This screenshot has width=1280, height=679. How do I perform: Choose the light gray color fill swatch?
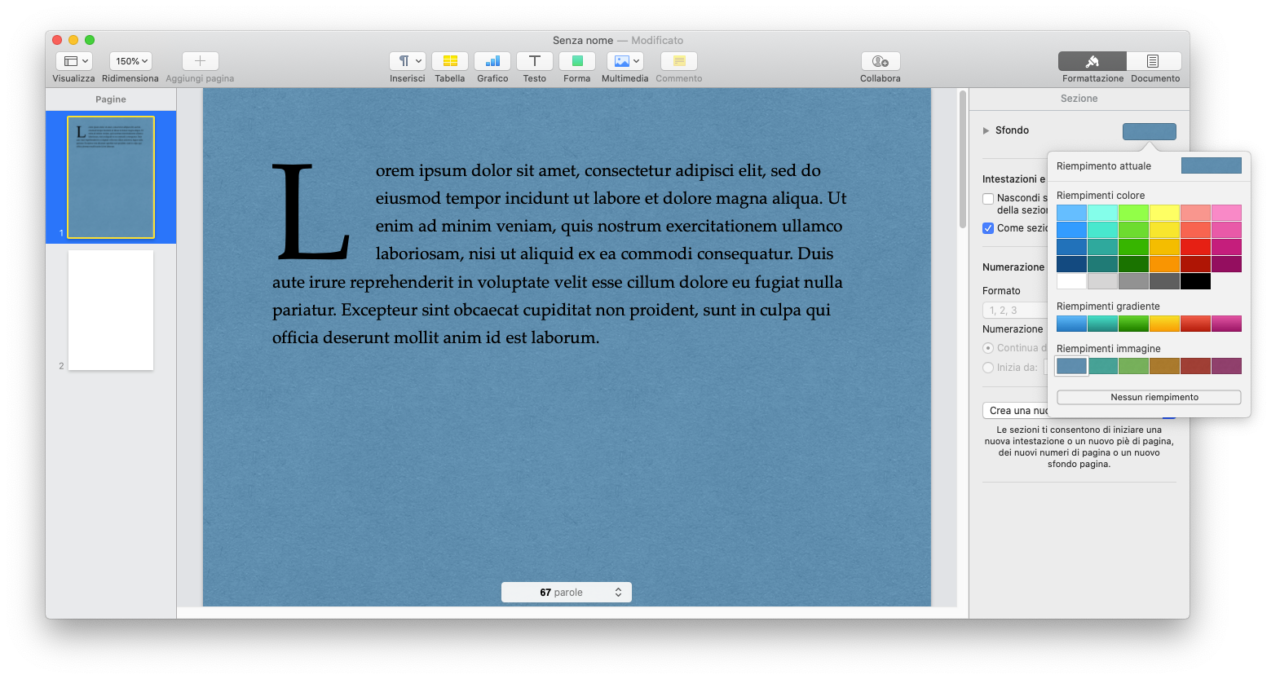point(1103,281)
